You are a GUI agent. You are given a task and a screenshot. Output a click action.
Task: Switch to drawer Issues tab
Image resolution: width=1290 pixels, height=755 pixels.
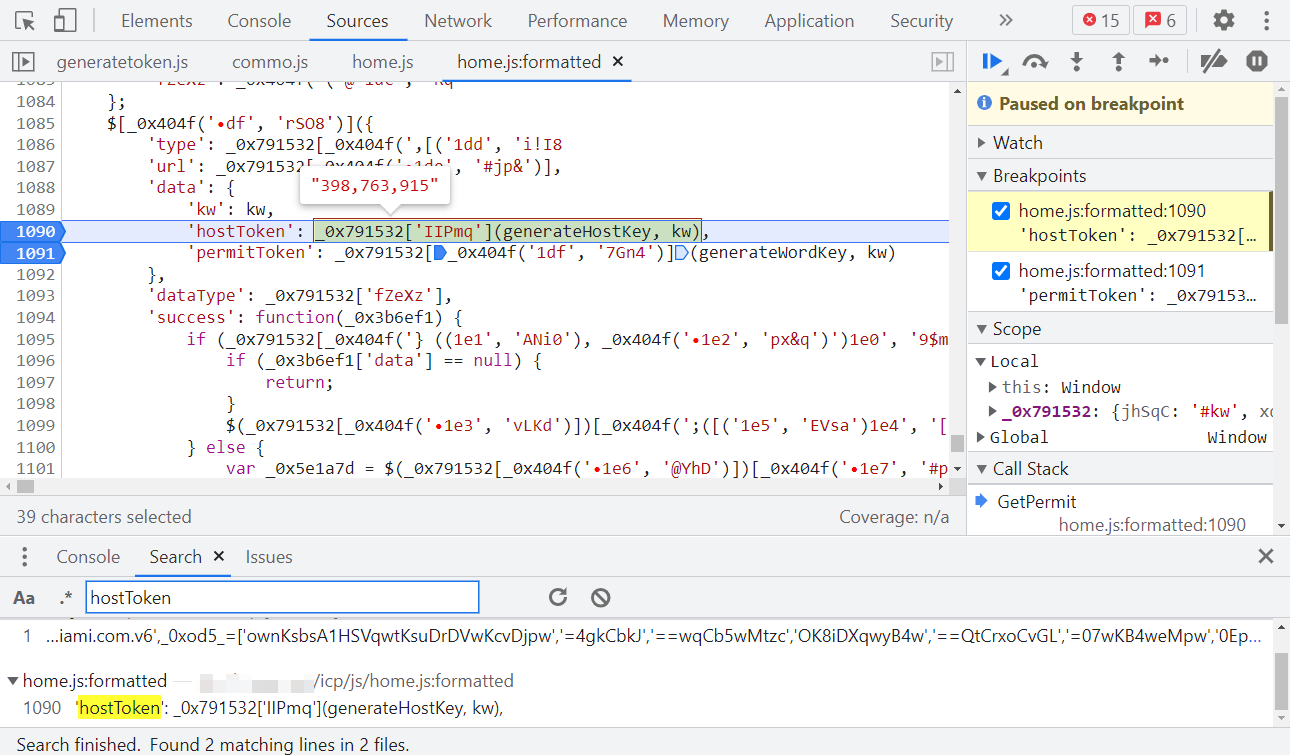[269, 557]
